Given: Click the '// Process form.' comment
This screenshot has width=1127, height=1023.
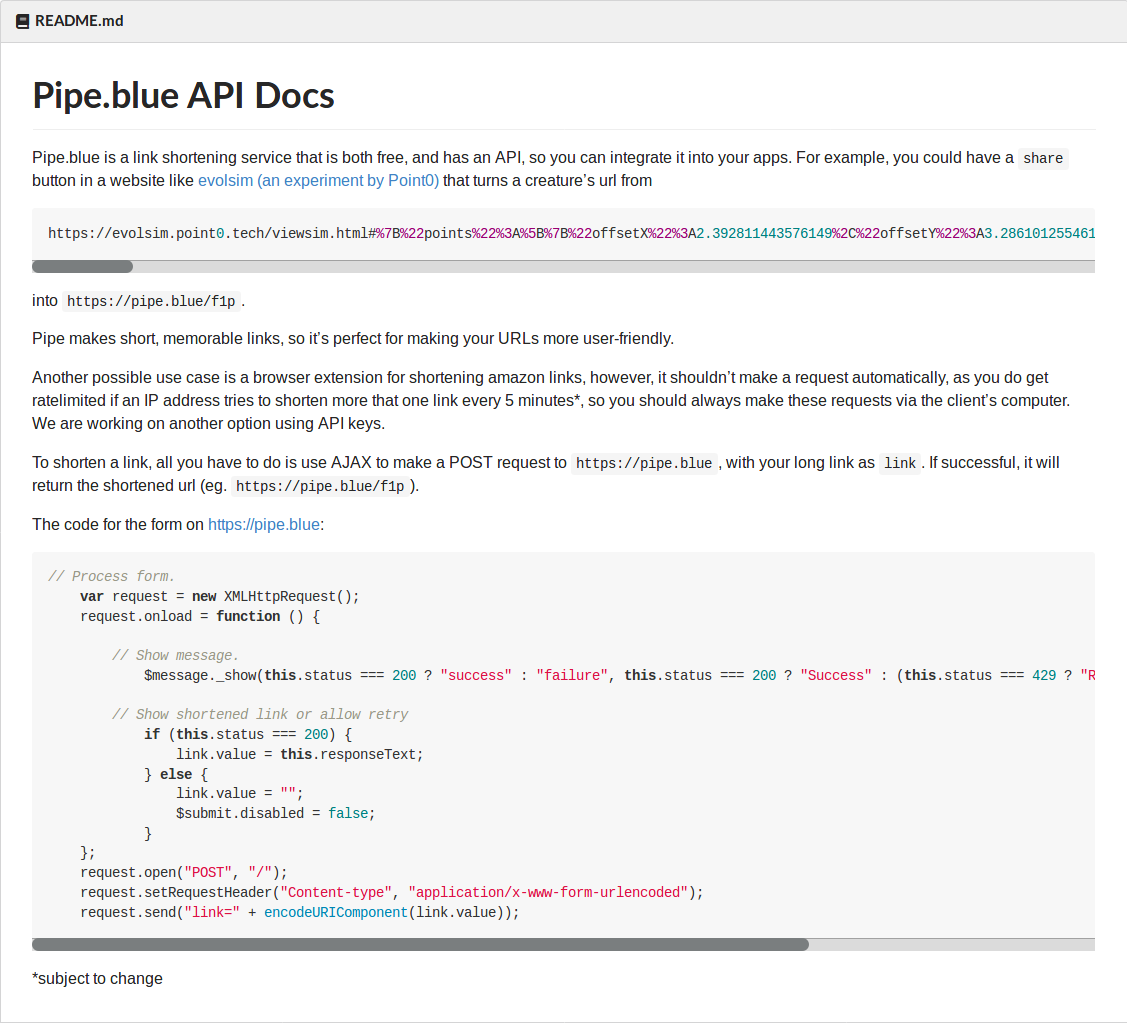Looking at the screenshot, I should (111, 577).
